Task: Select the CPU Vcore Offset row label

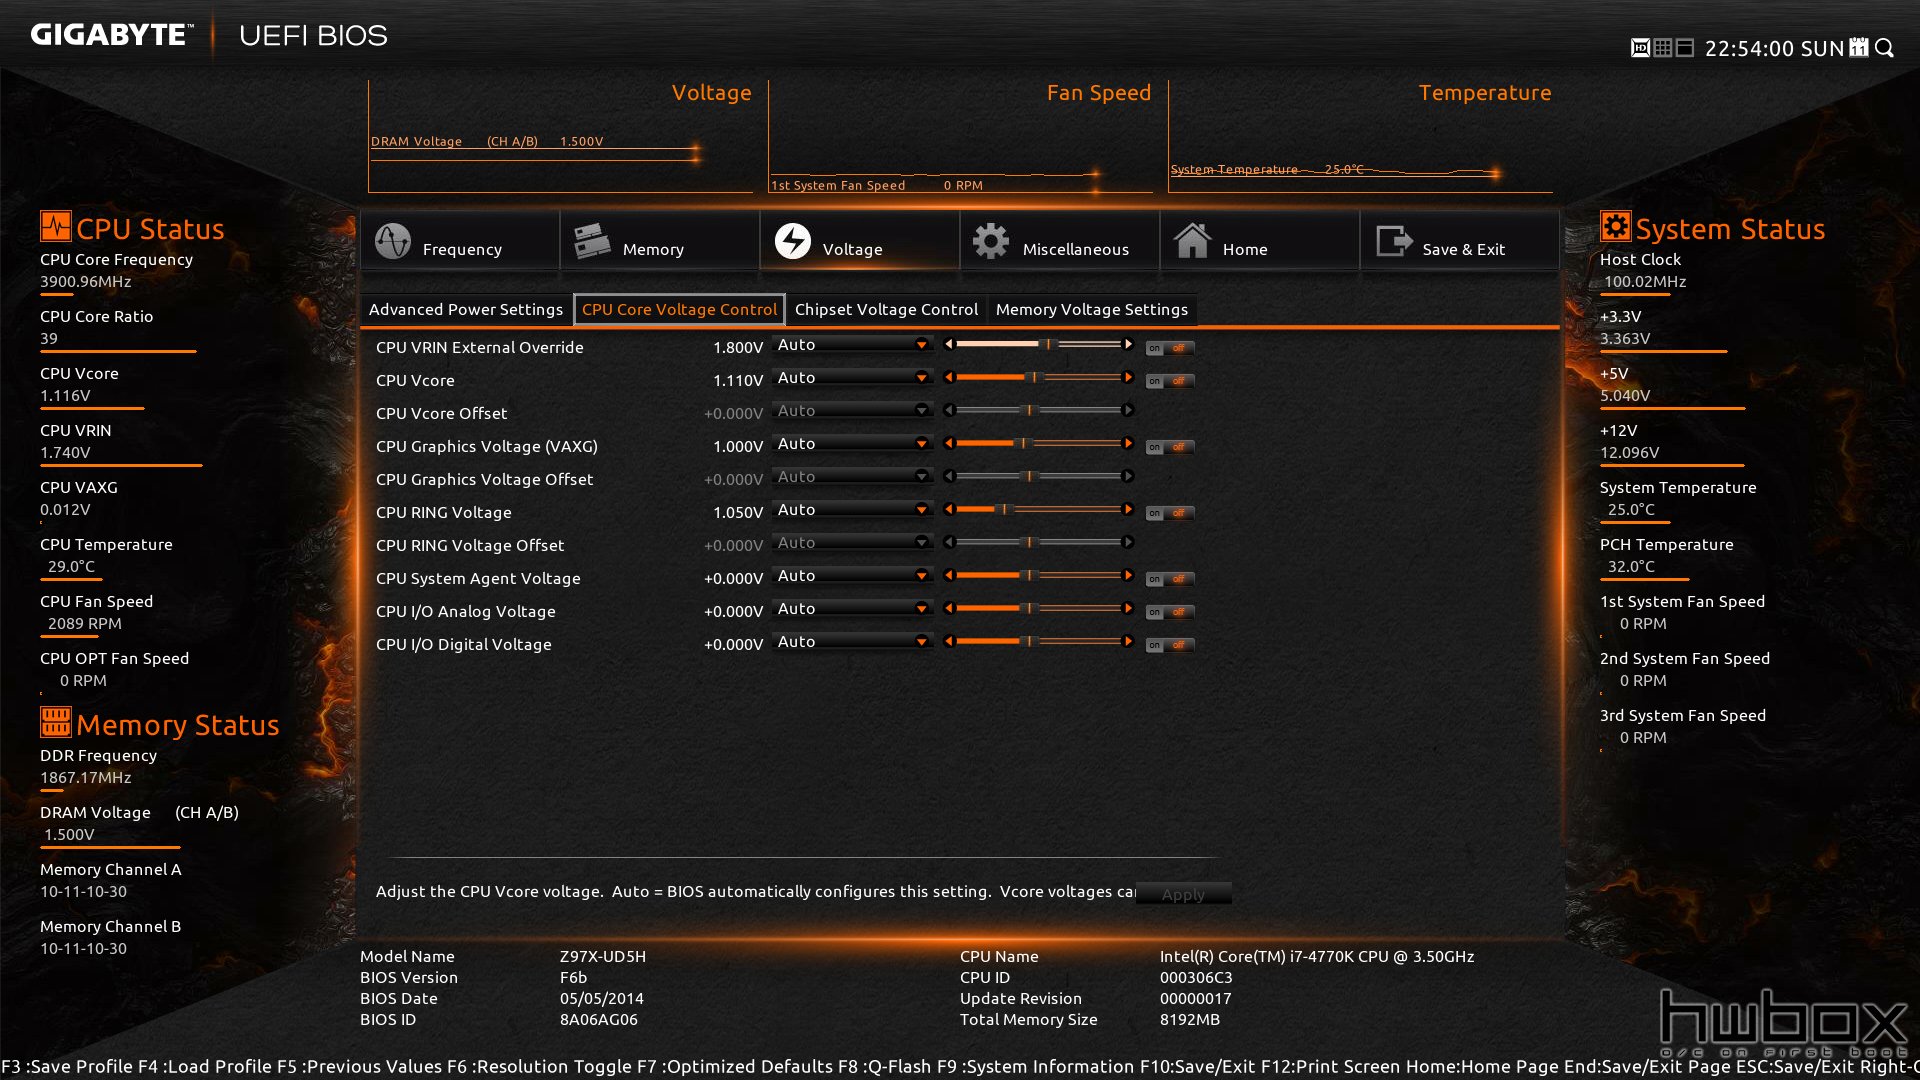Action: pos(441,413)
